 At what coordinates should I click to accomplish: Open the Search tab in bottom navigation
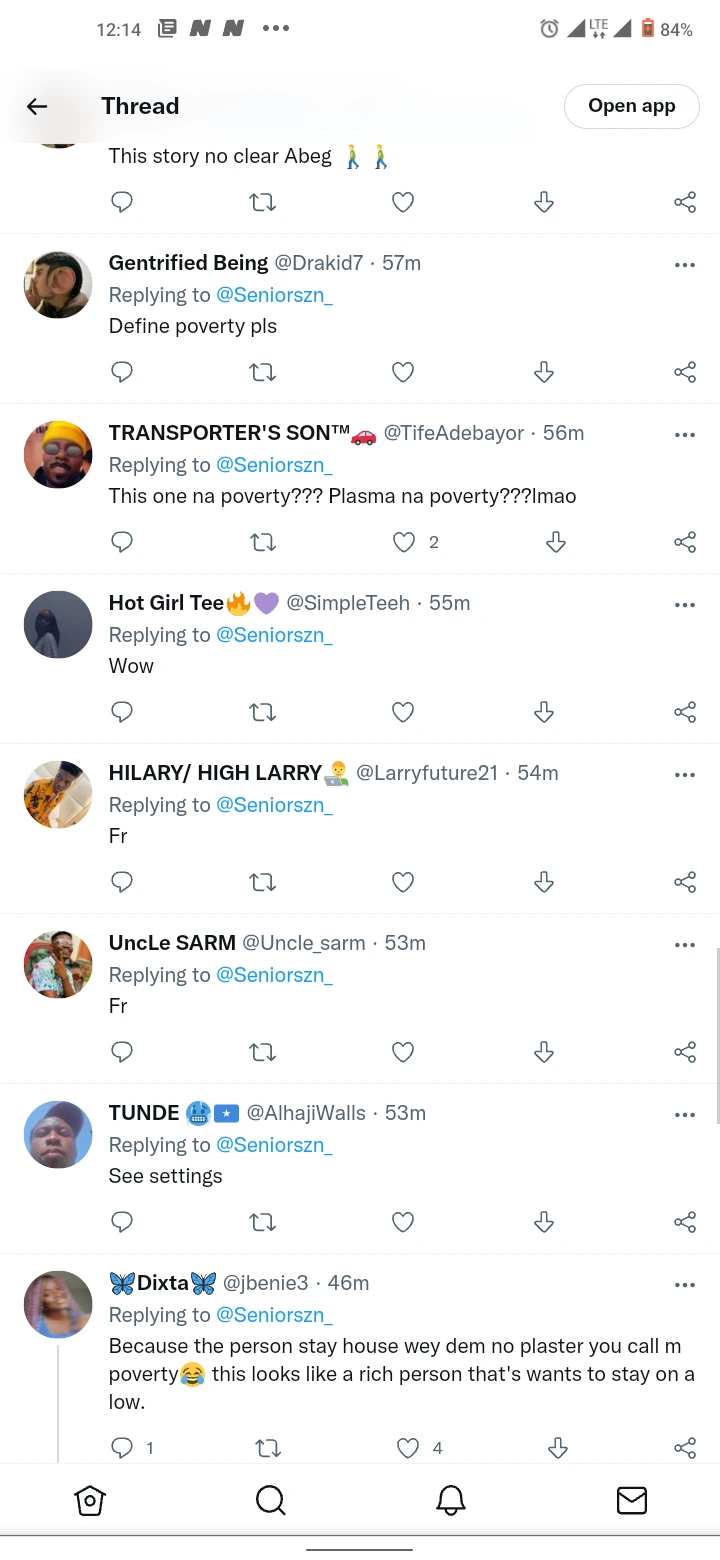click(x=270, y=1499)
